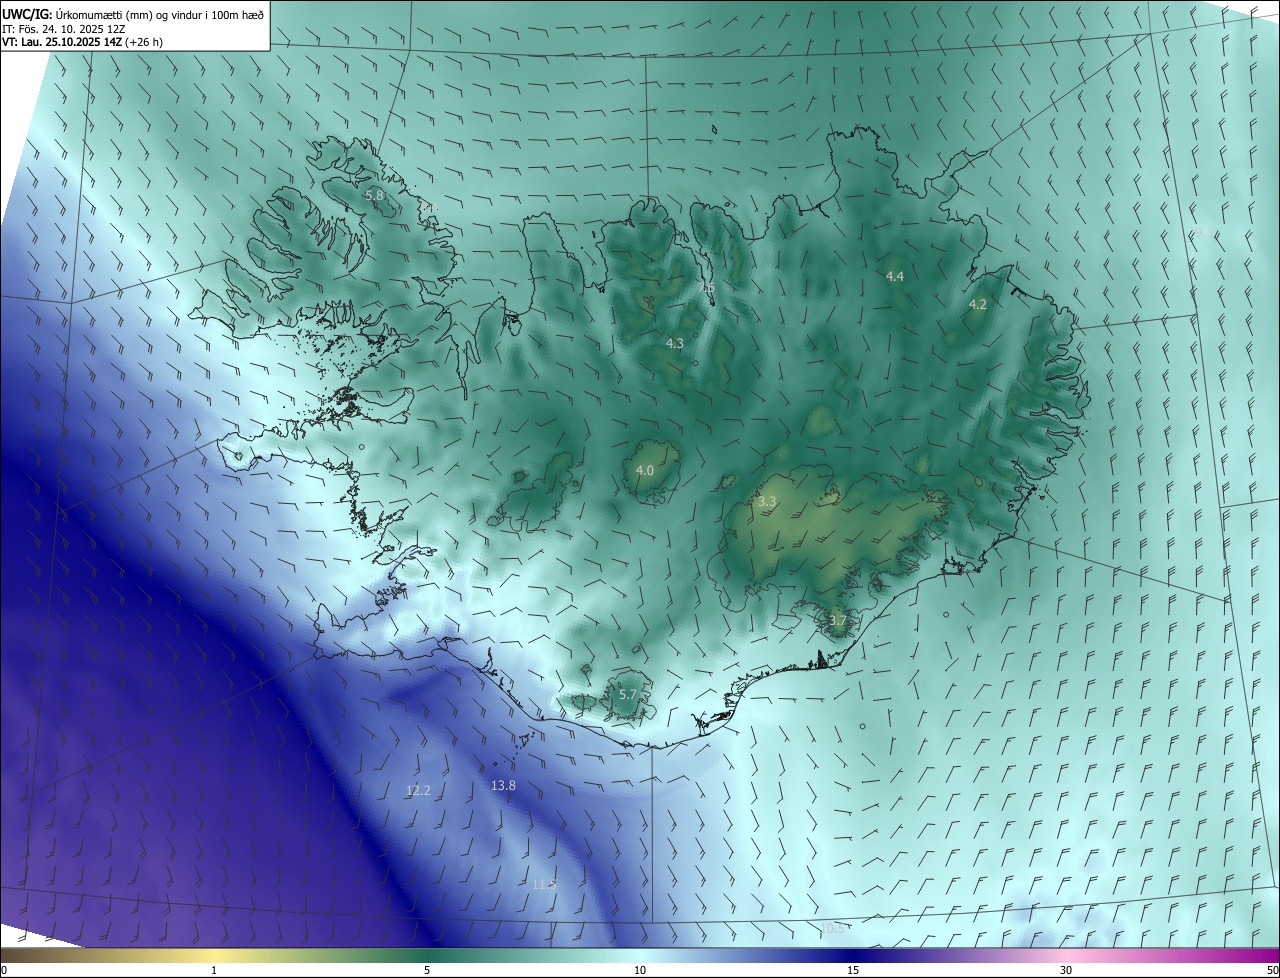The width and height of the screenshot is (1280, 978).
Task: Click the 3.7 value near the southeast coast
Action: coord(837,621)
